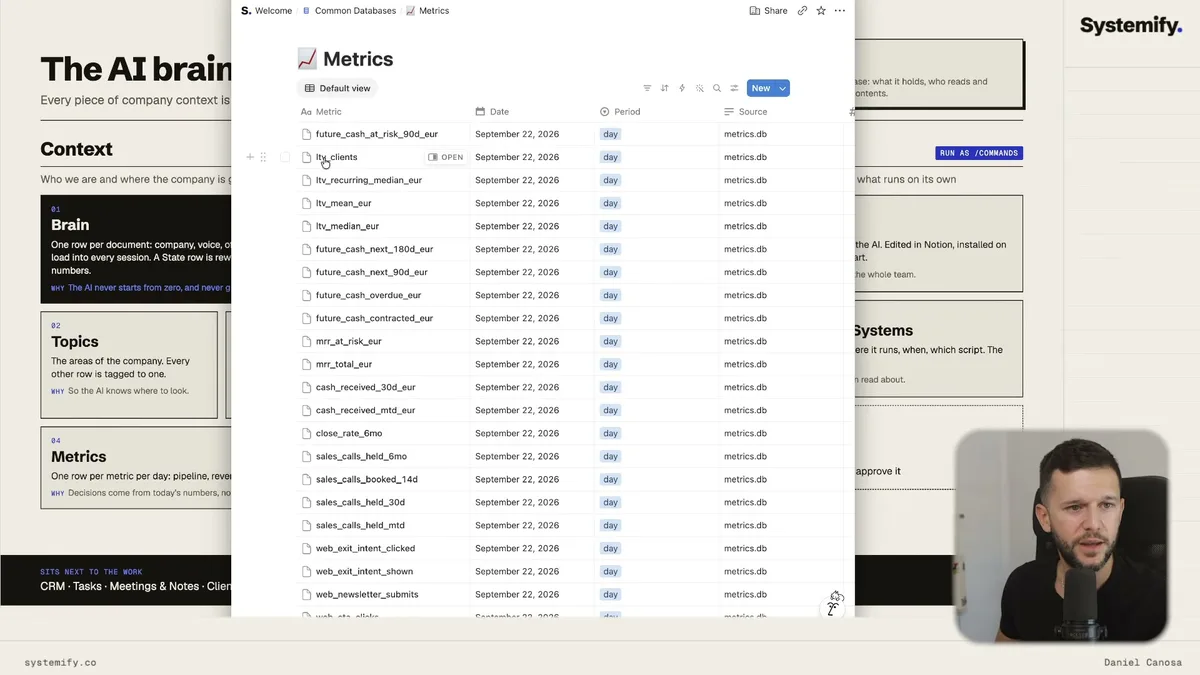Tick the checkbox on ltv_clients row

point(285,157)
